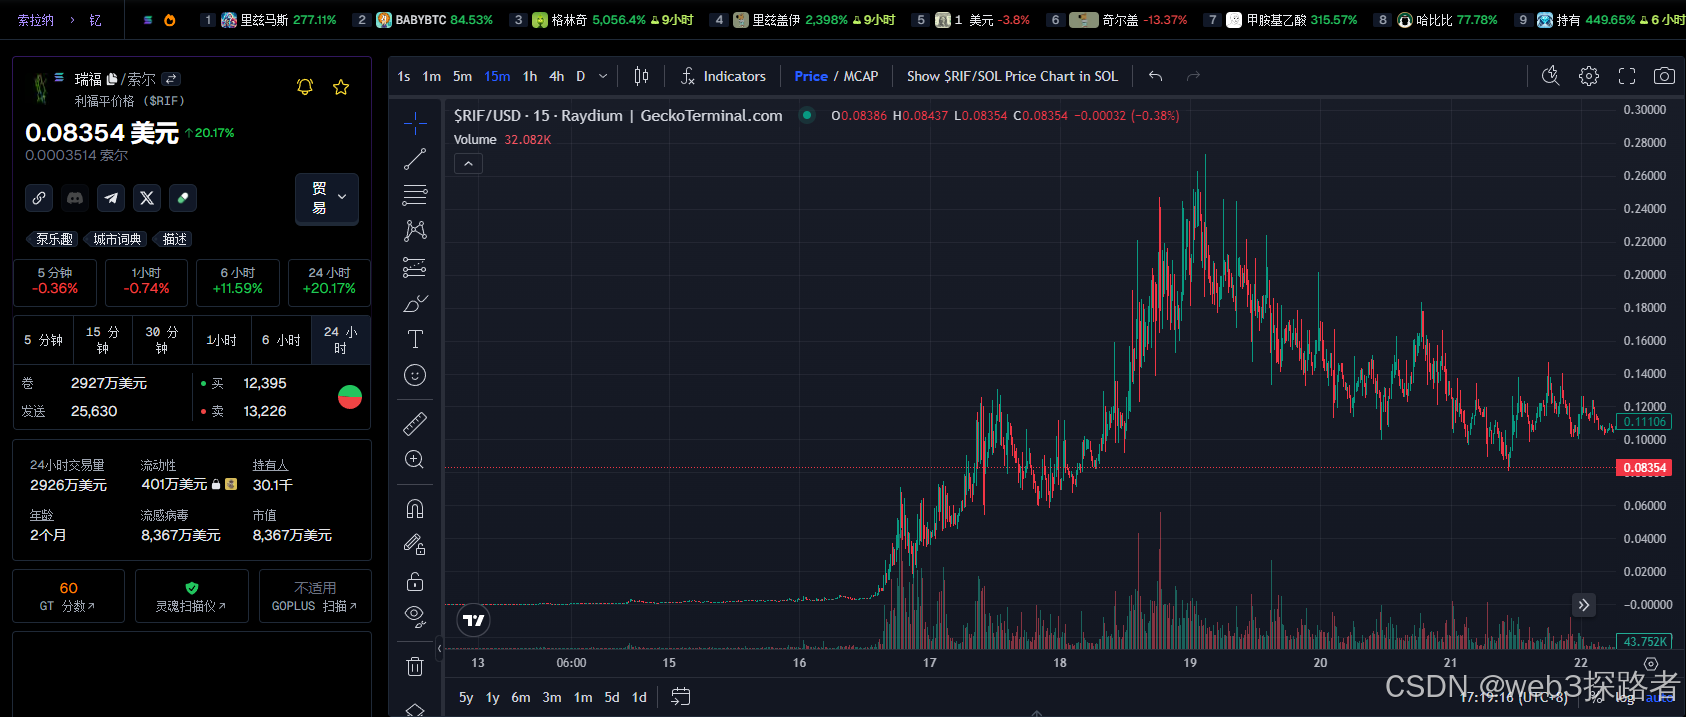Select the brush drawing tool
The height and width of the screenshot is (717, 1686).
click(x=415, y=303)
